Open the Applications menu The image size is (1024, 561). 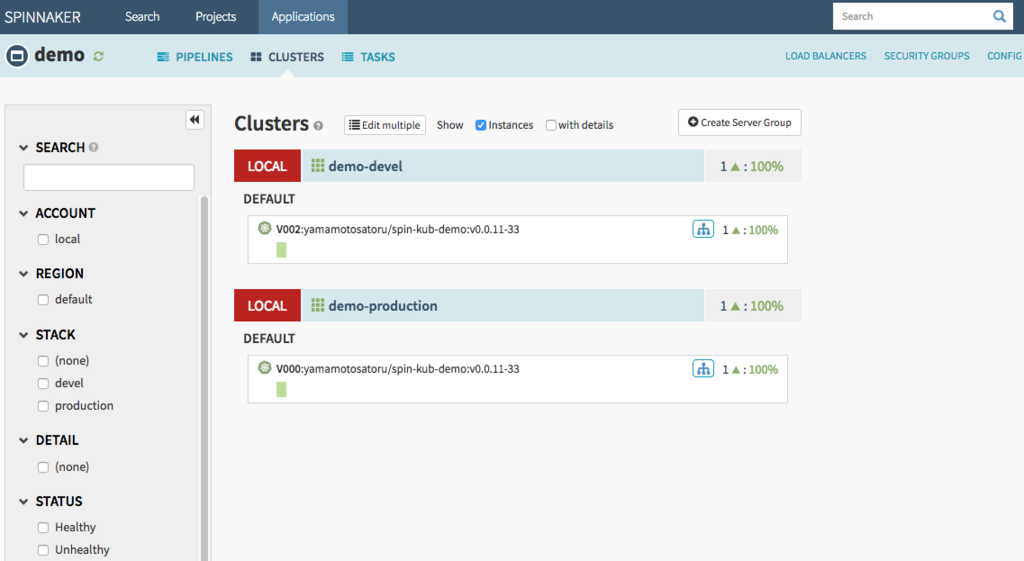(303, 16)
